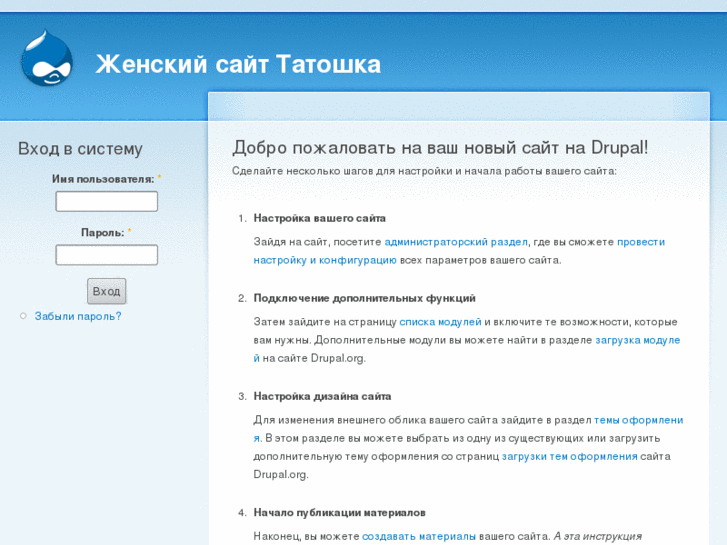Screen dimensions: 727x545
Task: Open the создавать материалы link
Action: point(419,536)
